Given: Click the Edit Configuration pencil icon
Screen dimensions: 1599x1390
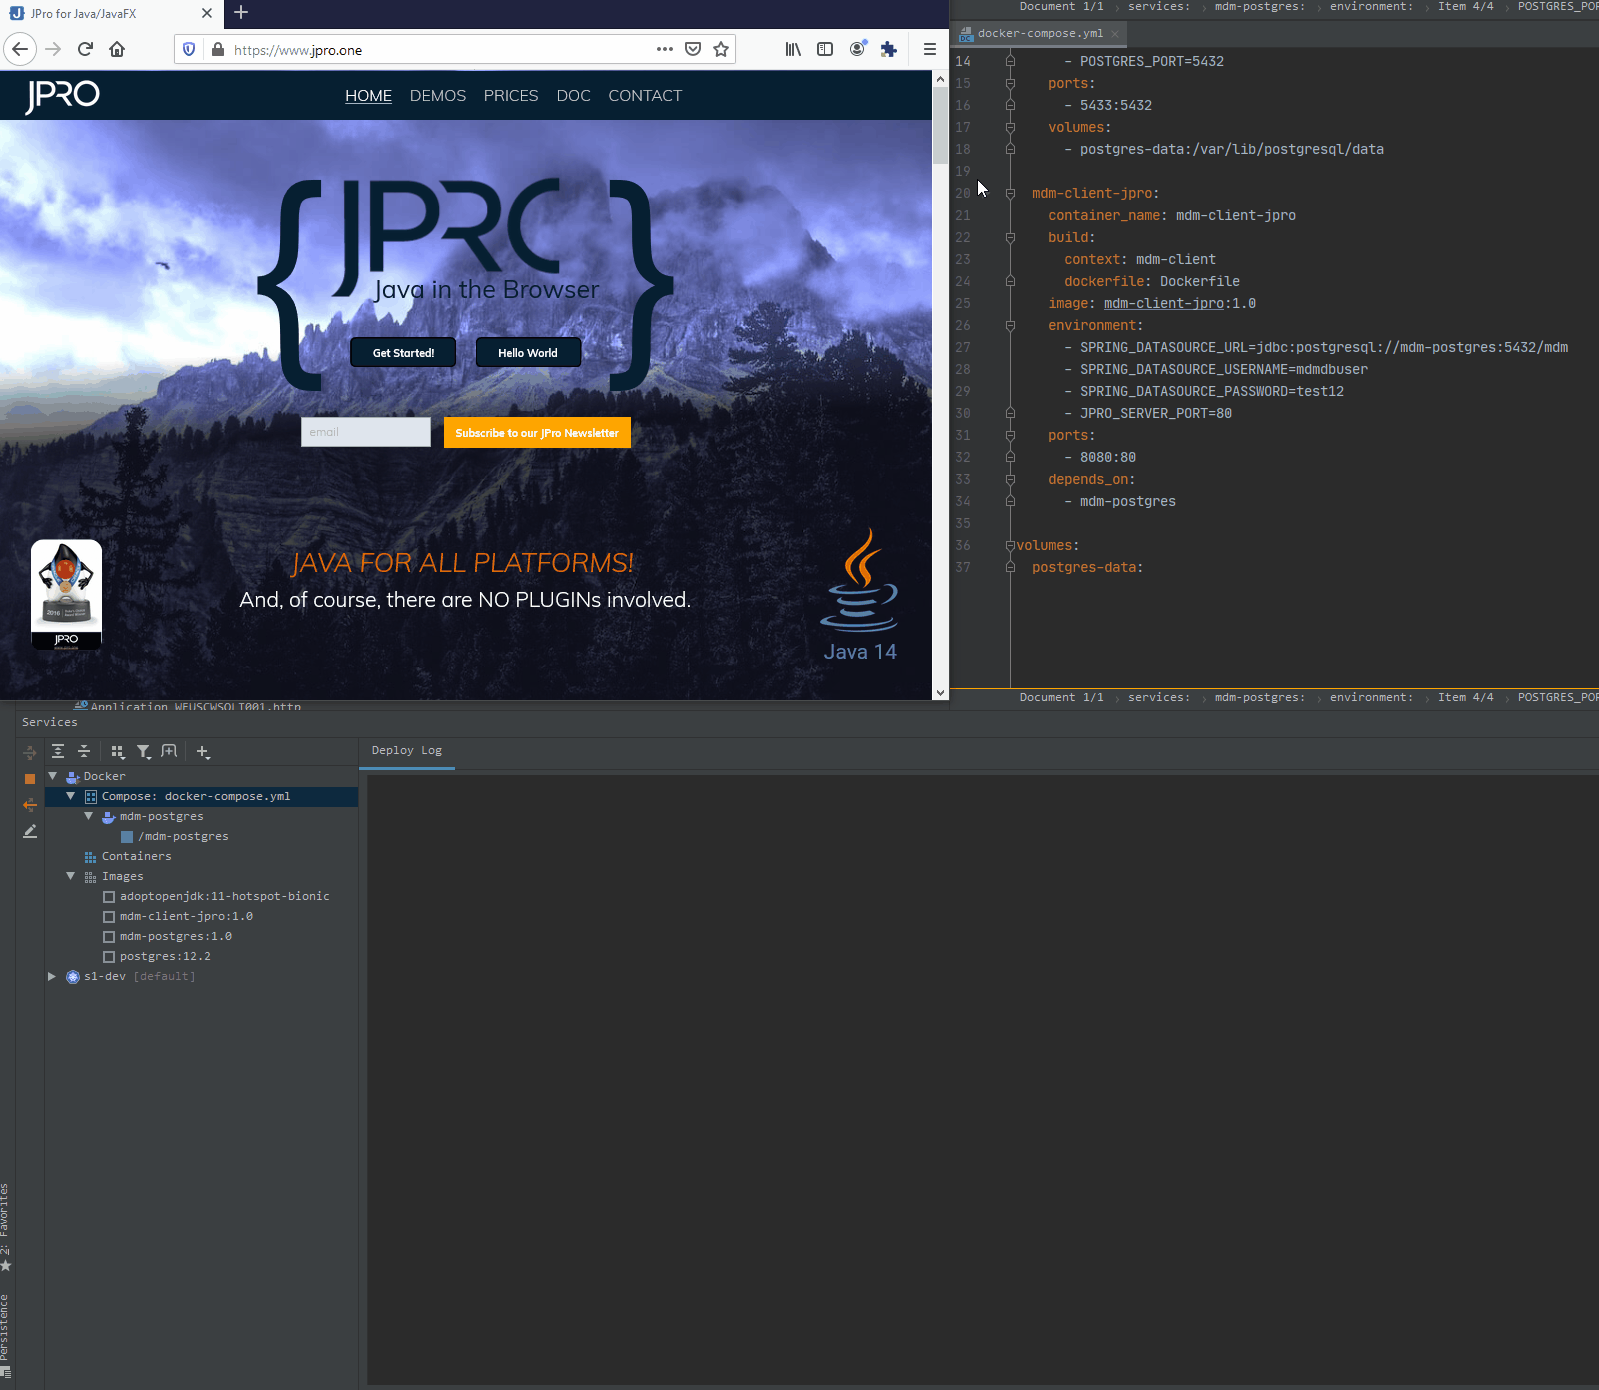Looking at the screenshot, I should pyautogui.click(x=30, y=831).
